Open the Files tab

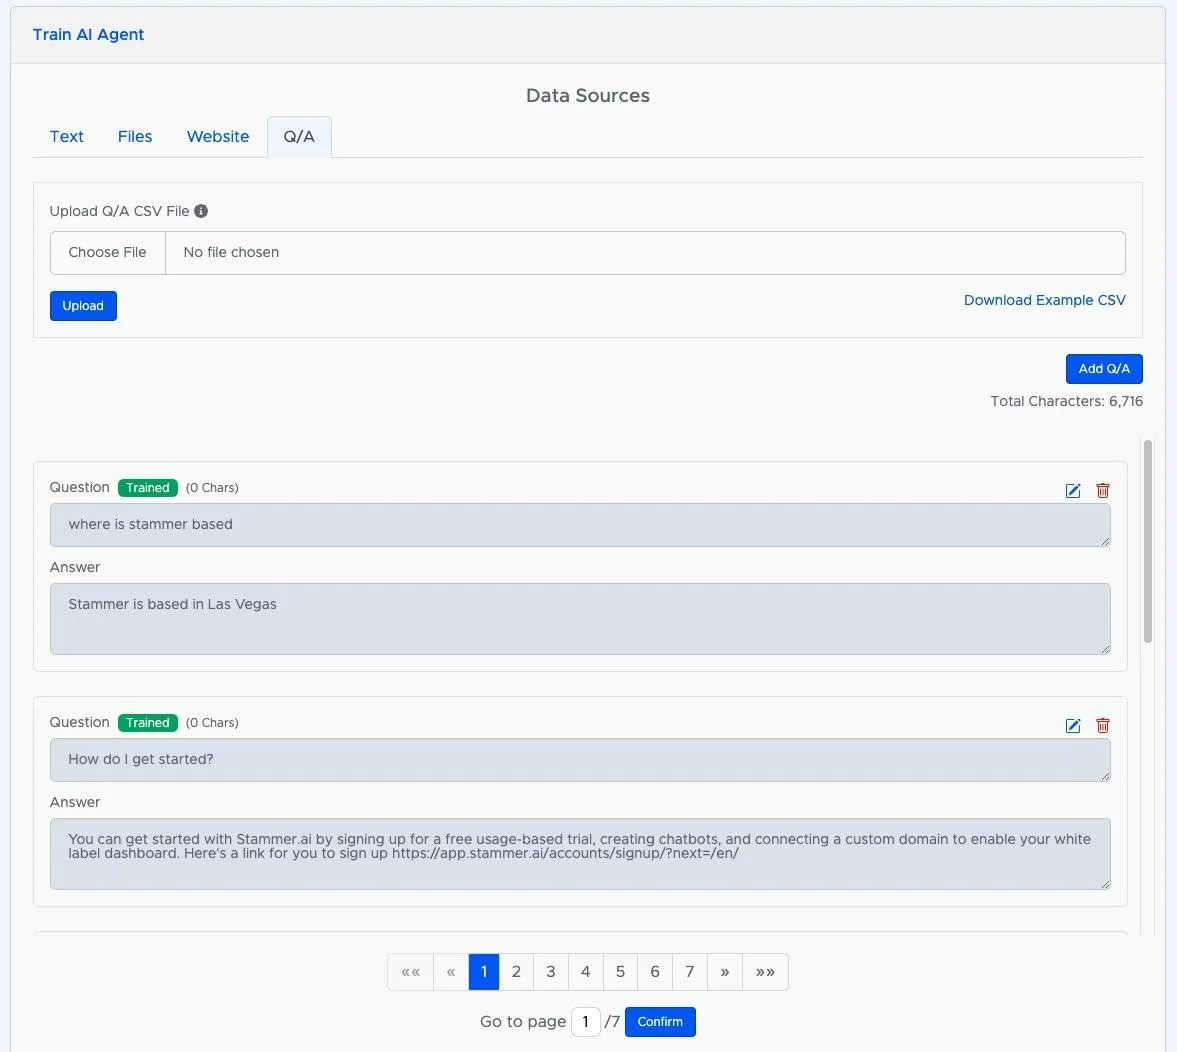click(135, 137)
